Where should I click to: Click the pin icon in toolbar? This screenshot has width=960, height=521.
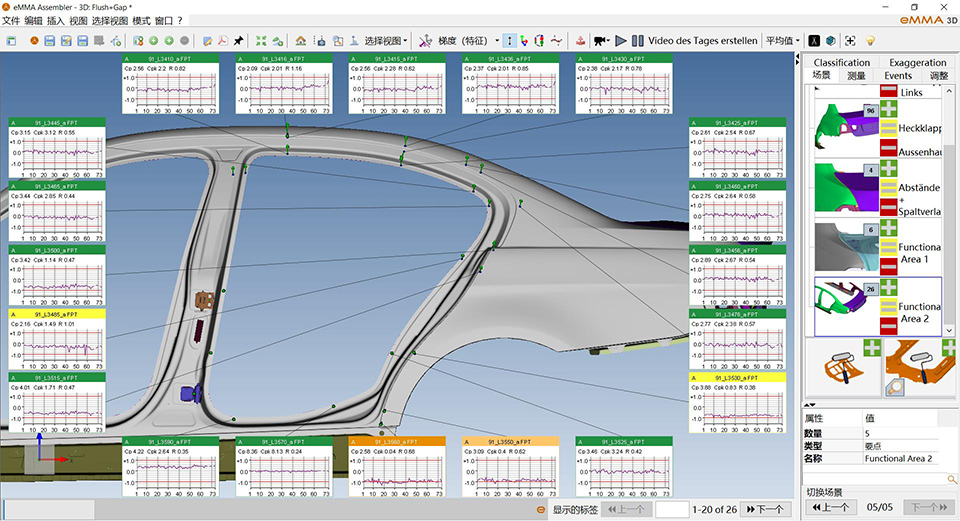pos(238,41)
